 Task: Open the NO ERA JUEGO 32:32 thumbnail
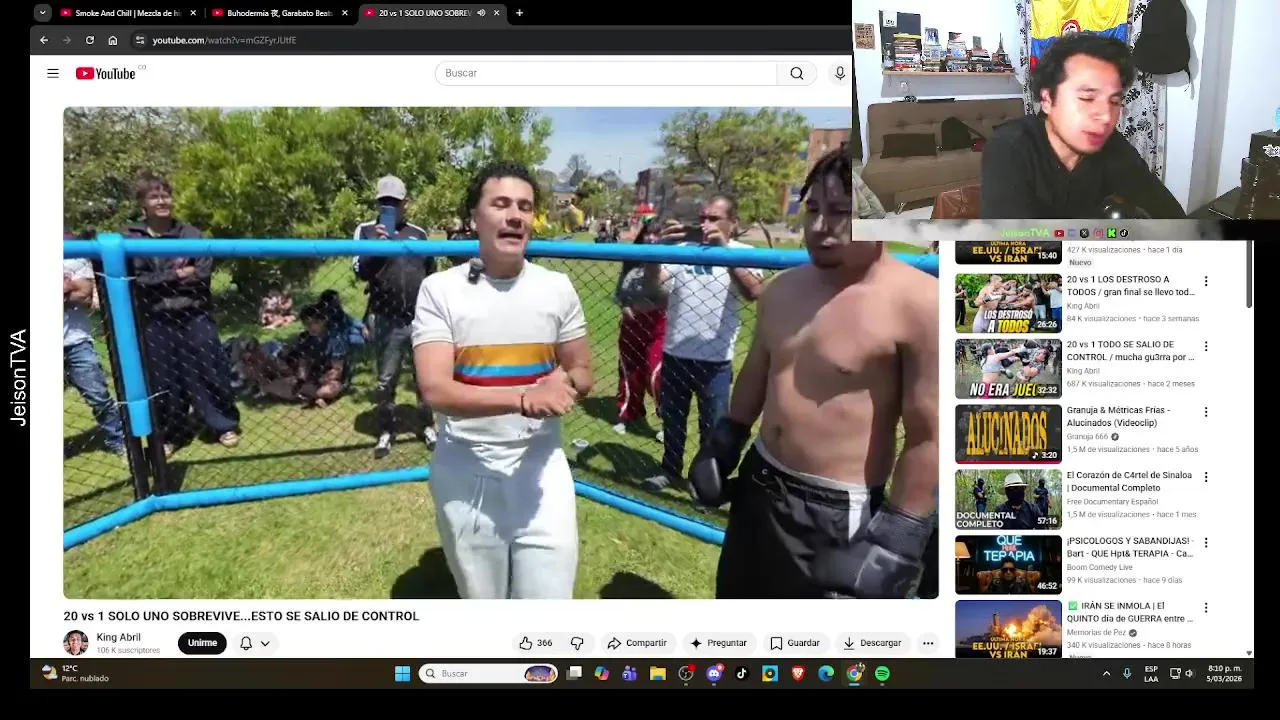(x=1008, y=368)
